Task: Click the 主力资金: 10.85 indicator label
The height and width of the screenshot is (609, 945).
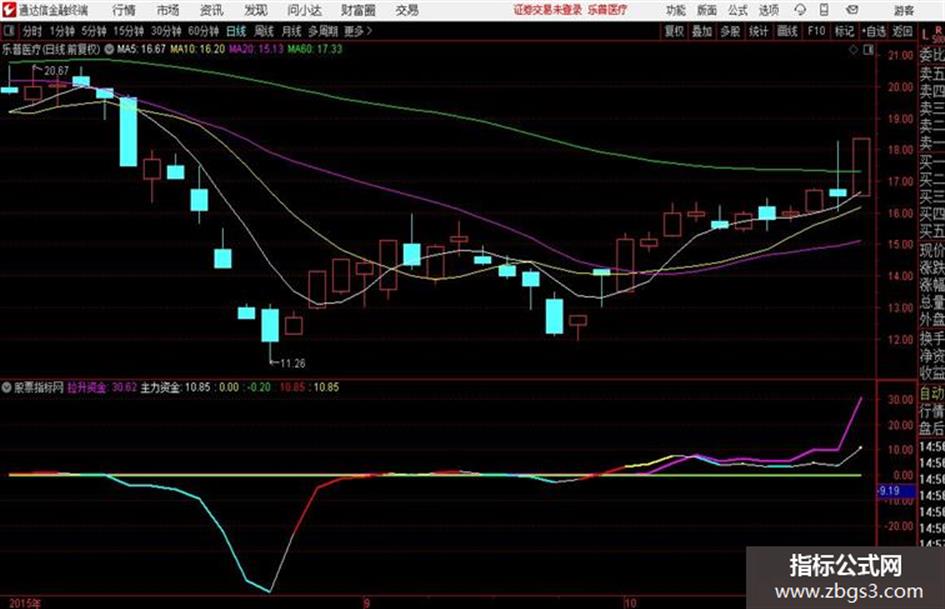Action: pyautogui.click(x=175, y=387)
